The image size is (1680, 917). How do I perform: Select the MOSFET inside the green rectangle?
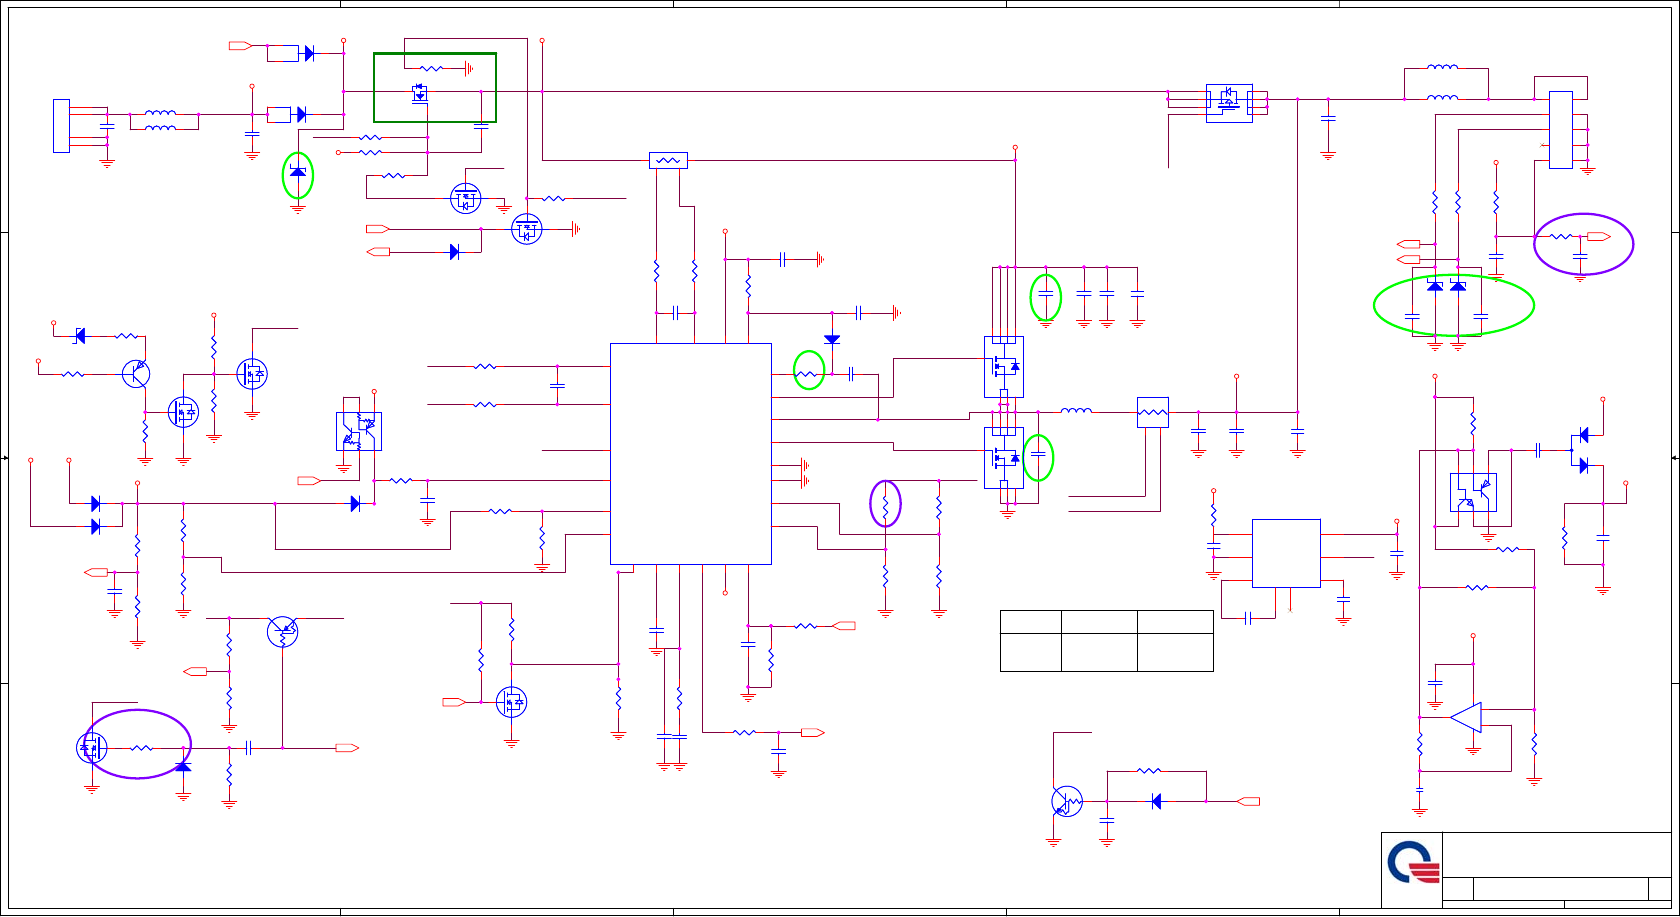click(x=420, y=94)
